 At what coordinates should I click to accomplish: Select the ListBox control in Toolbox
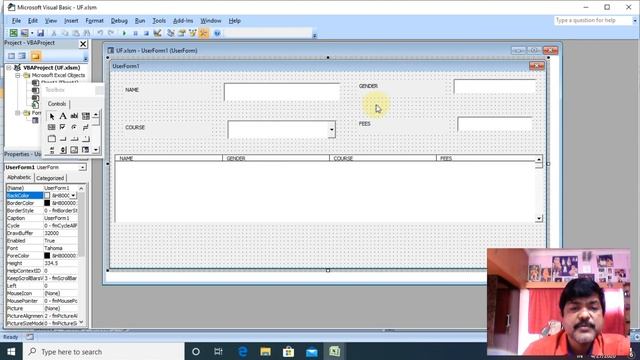click(52, 127)
